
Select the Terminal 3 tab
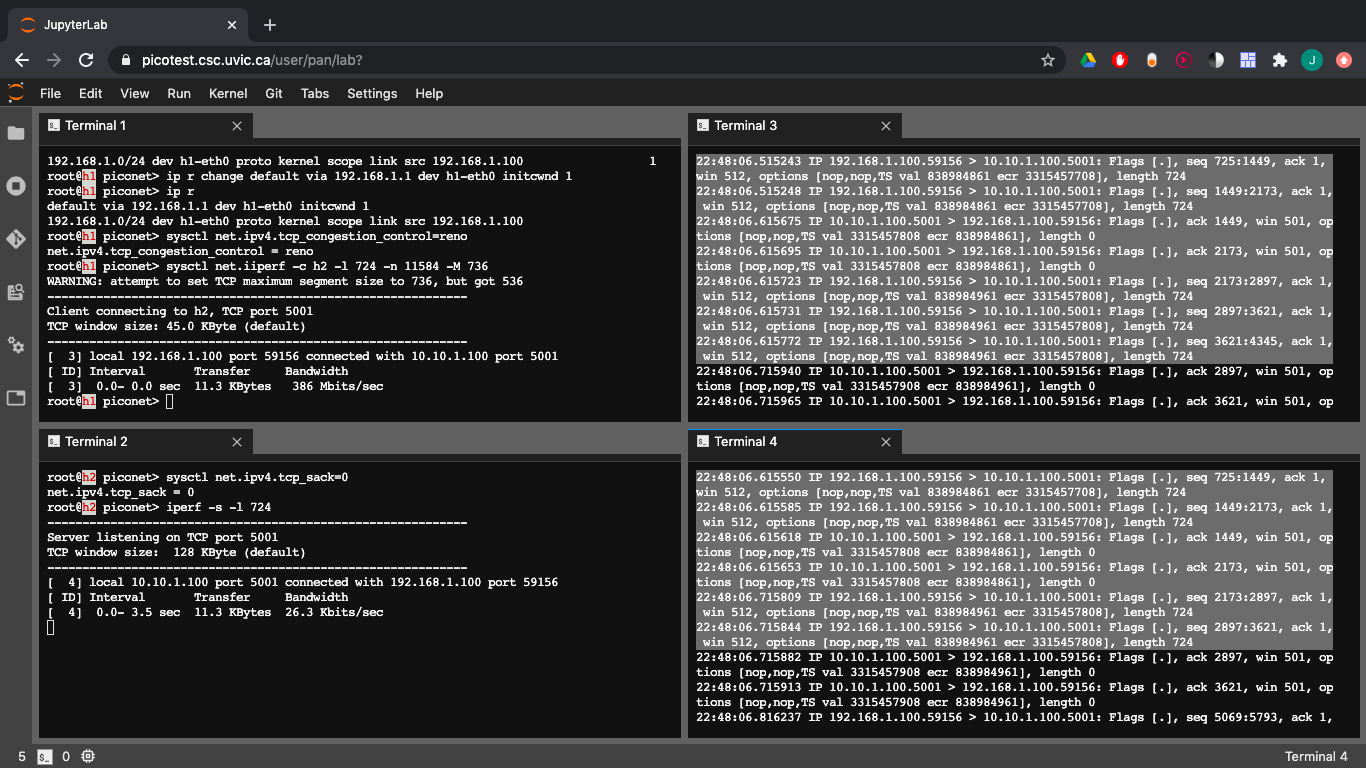tap(745, 126)
